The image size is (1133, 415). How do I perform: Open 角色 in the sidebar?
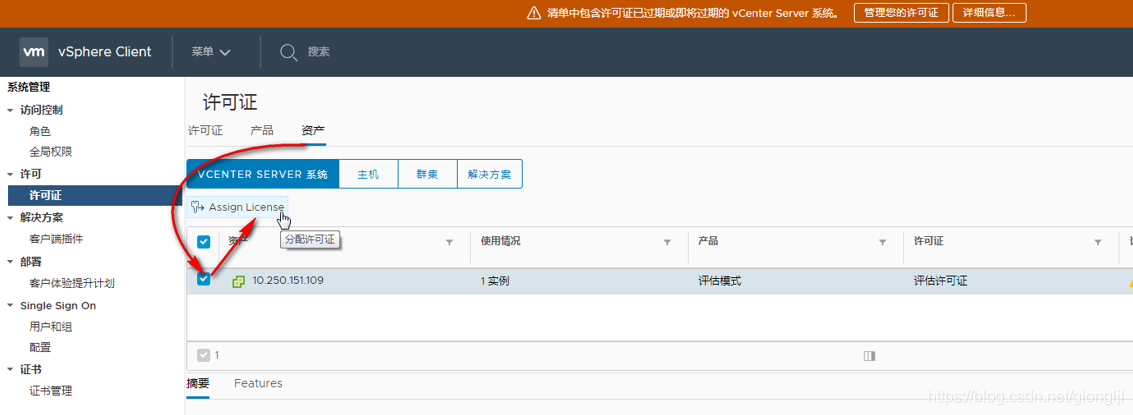(x=40, y=132)
